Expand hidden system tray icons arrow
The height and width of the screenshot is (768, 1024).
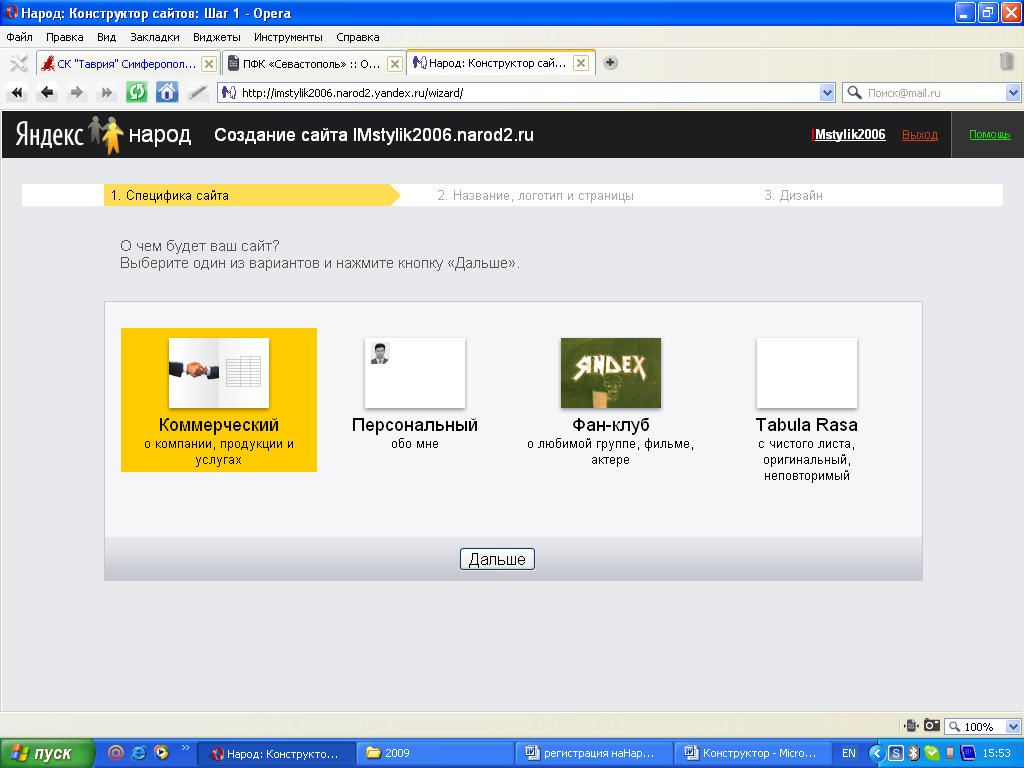876,754
